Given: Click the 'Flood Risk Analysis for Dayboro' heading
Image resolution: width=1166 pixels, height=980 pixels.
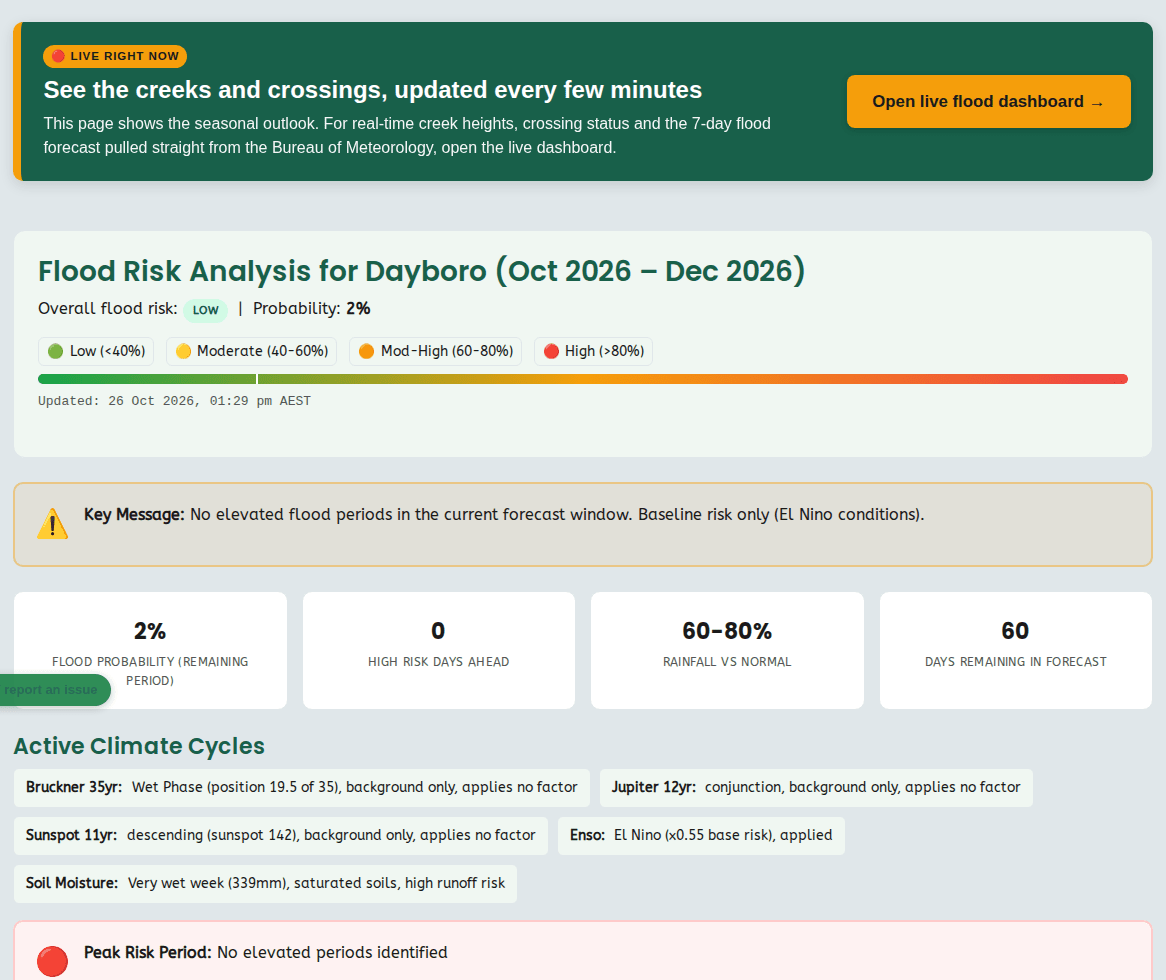Looking at the screenshot, I should tap(421, 271).
